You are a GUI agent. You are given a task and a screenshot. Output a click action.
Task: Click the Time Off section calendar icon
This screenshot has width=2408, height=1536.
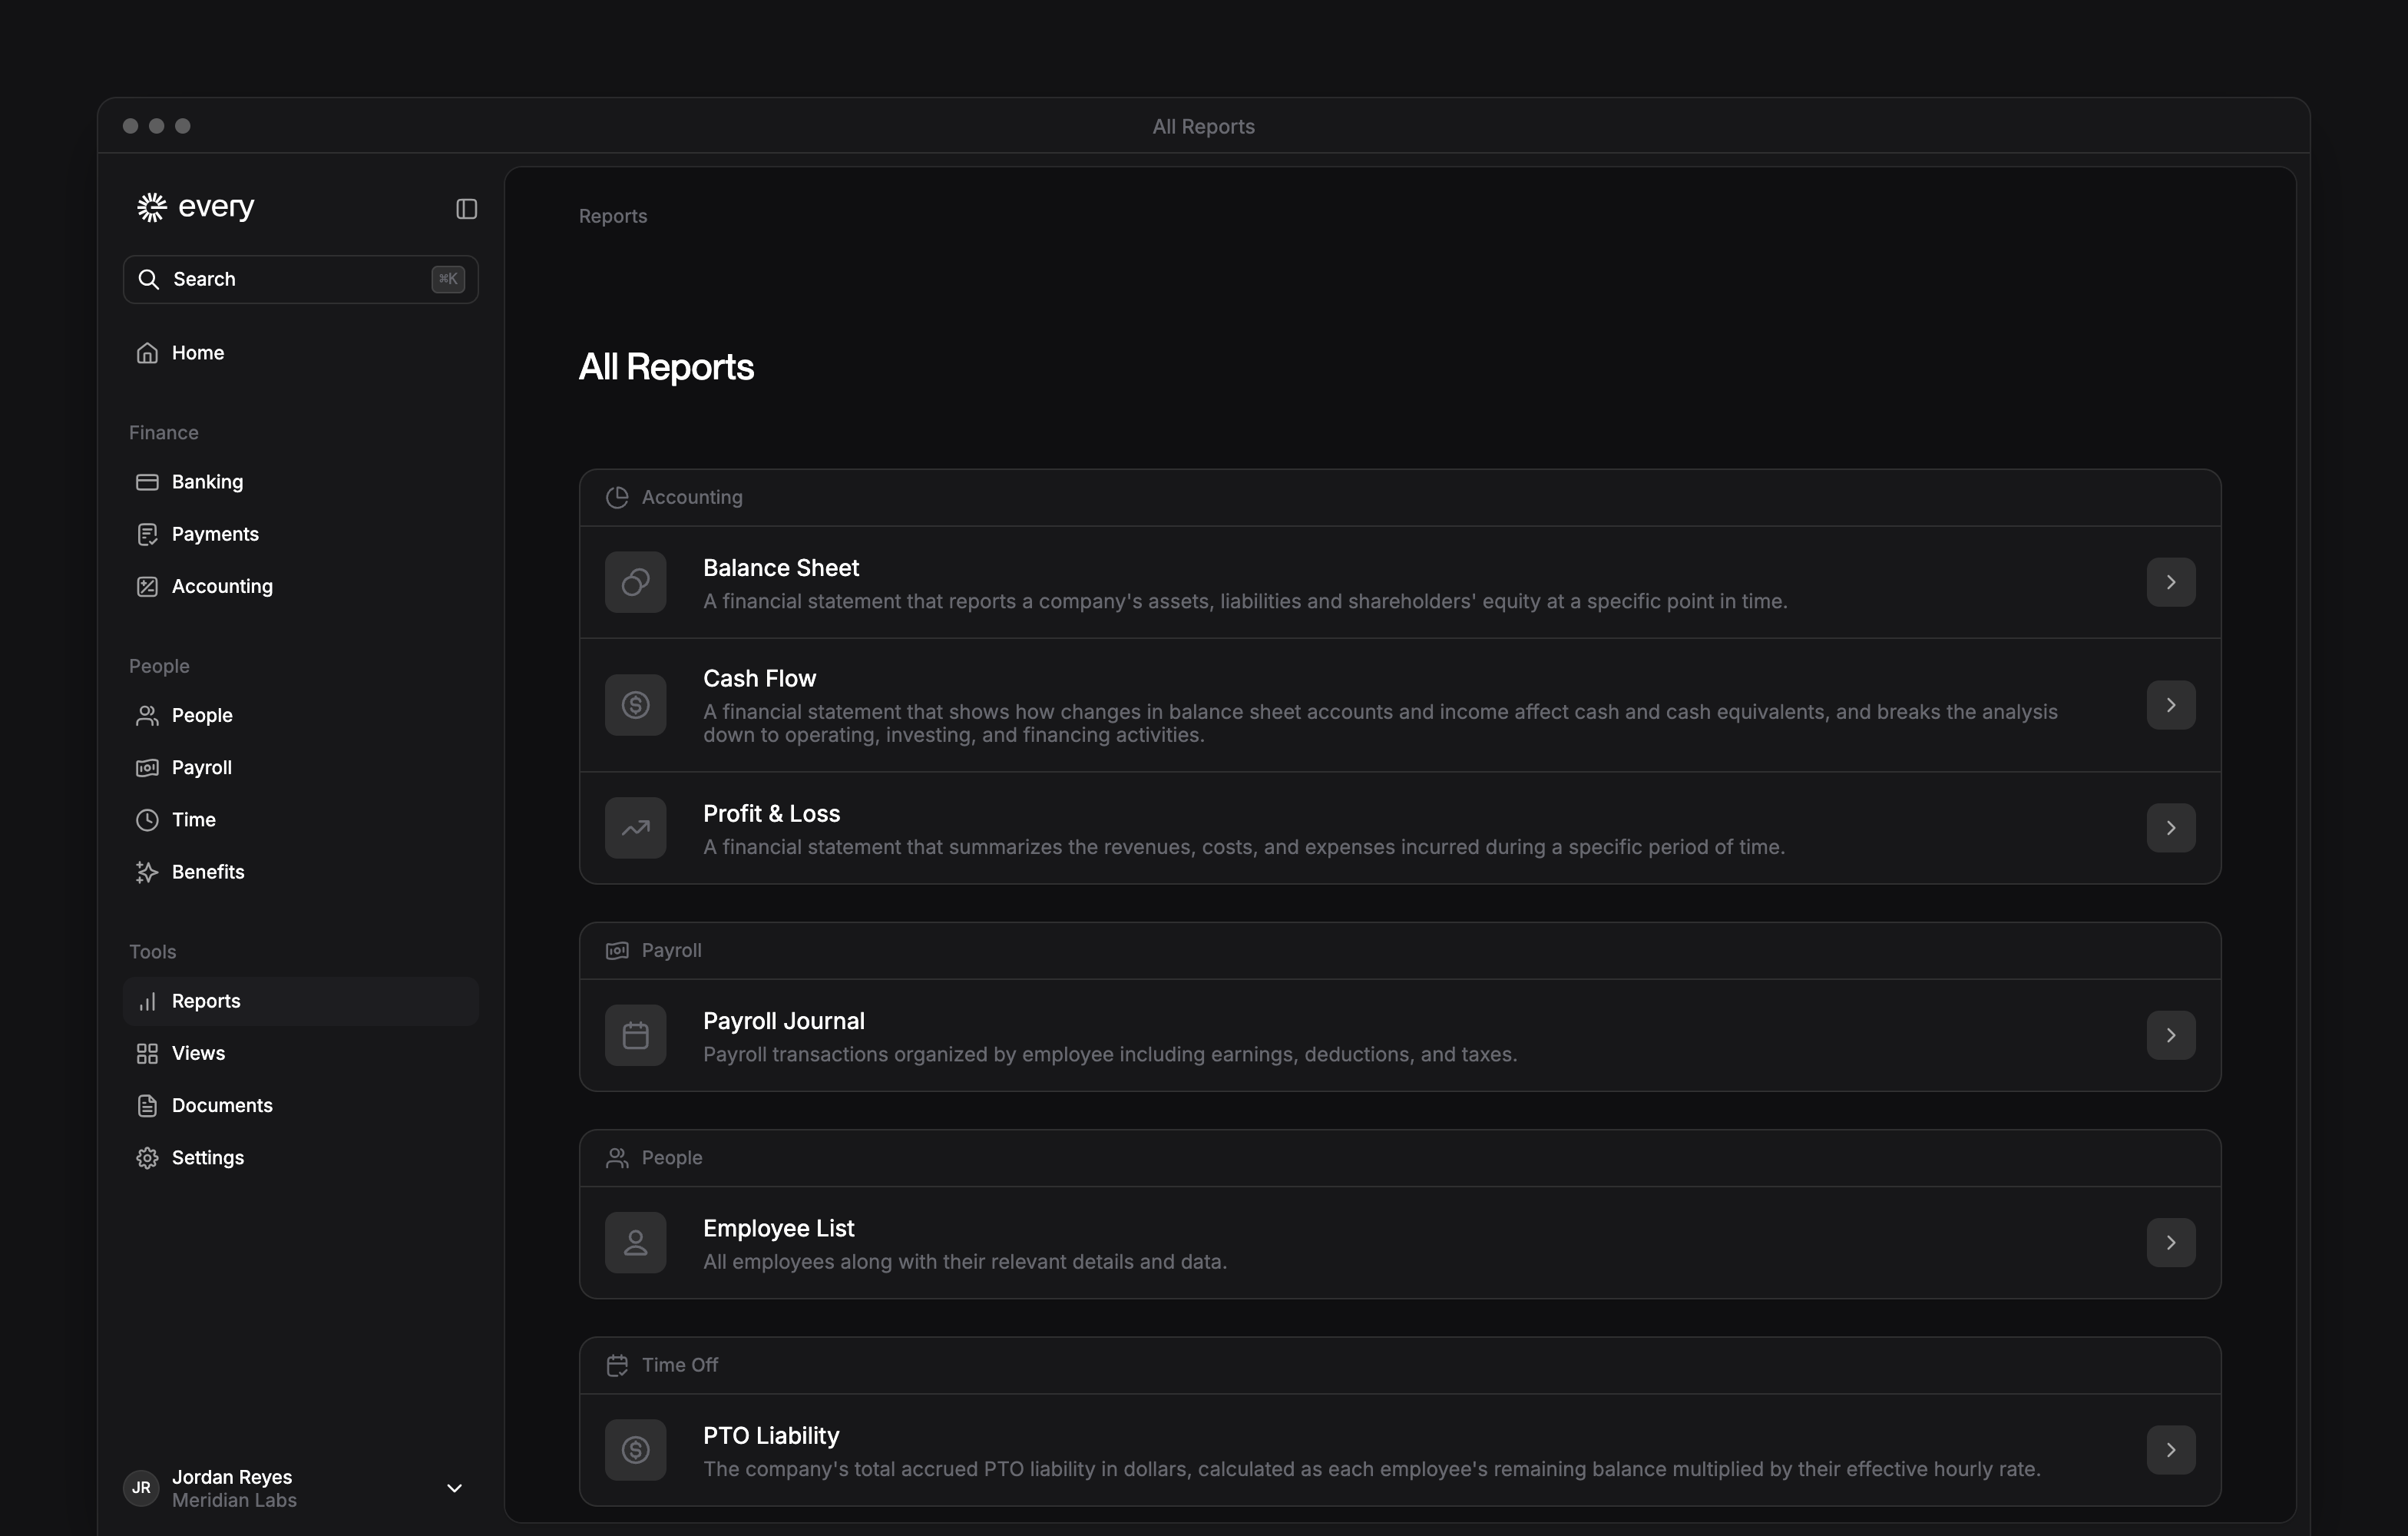[x=617, y=1365]
